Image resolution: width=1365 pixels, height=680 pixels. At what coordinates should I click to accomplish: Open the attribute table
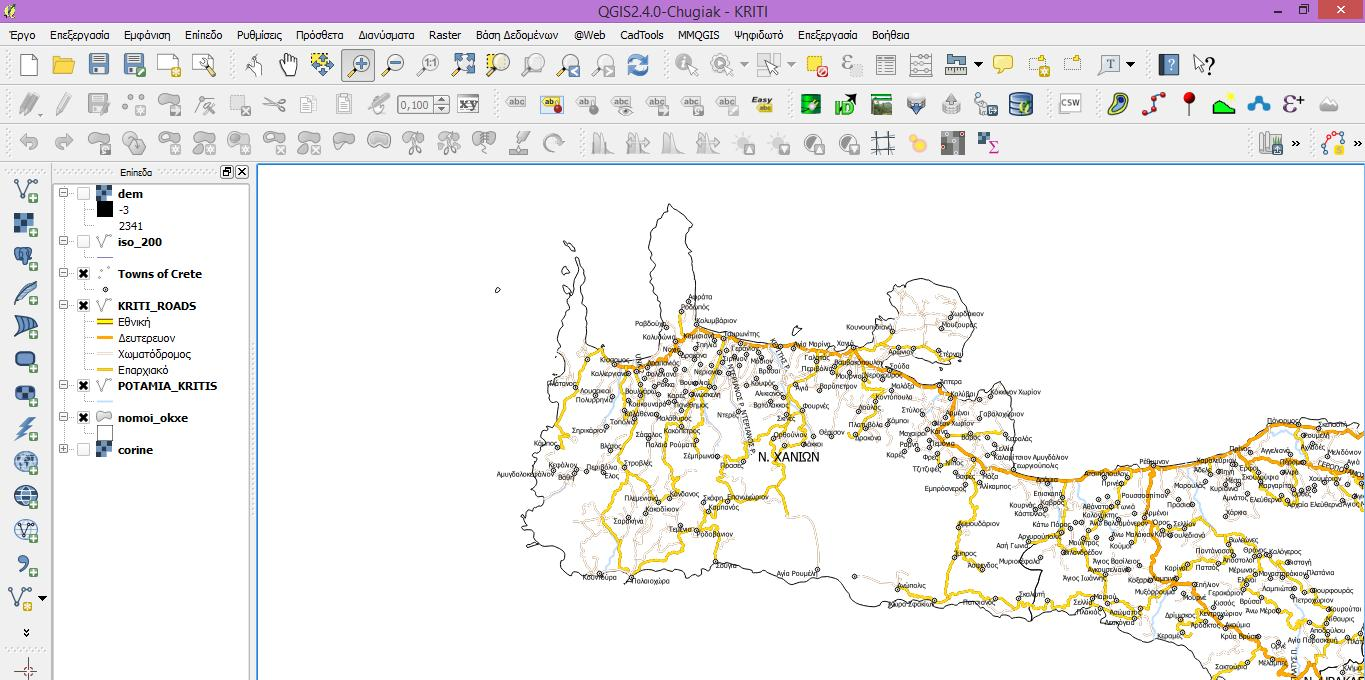coord(886,65)
